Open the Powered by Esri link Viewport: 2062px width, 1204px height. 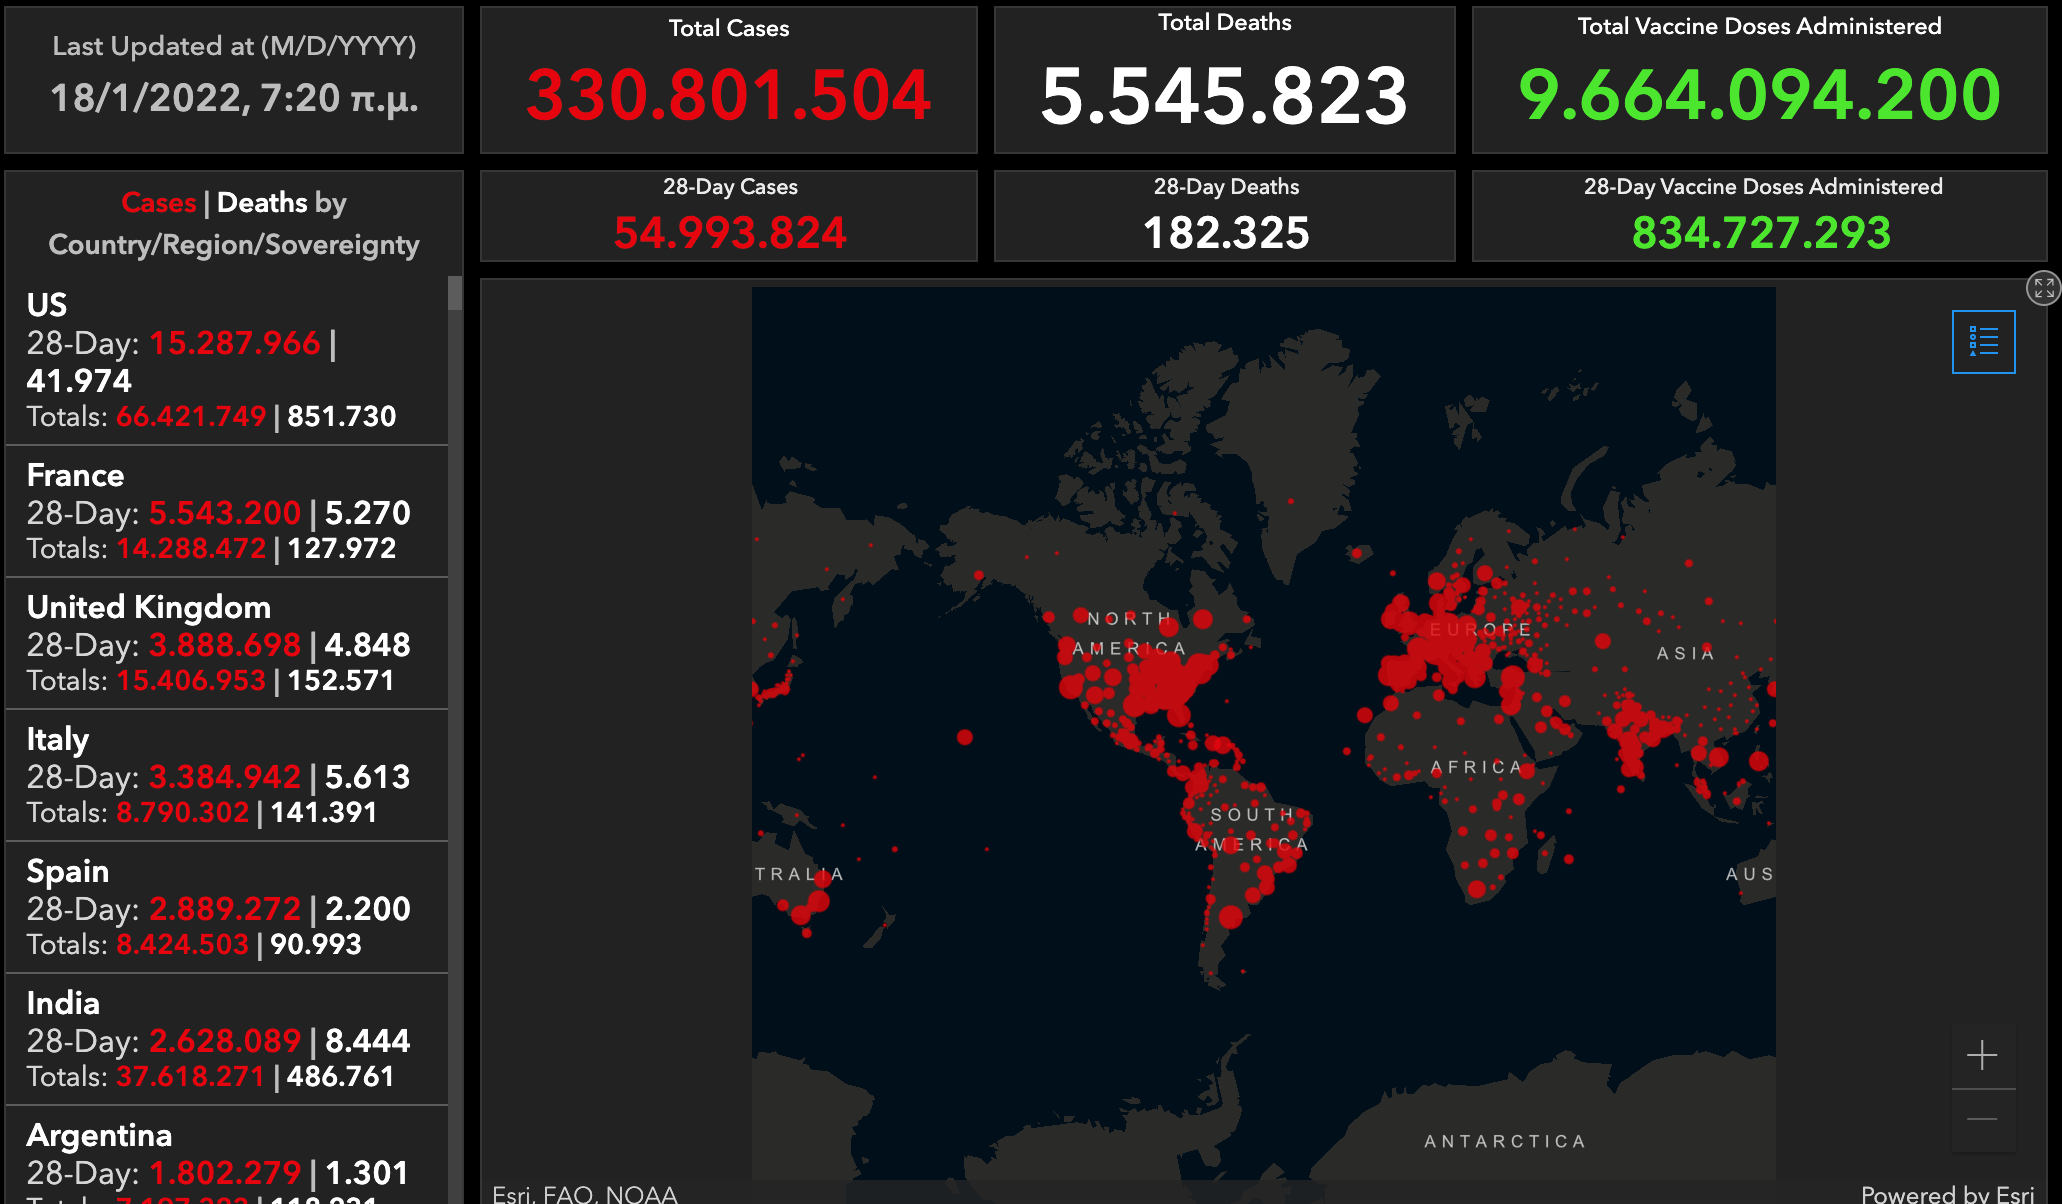(1946, 1193)
